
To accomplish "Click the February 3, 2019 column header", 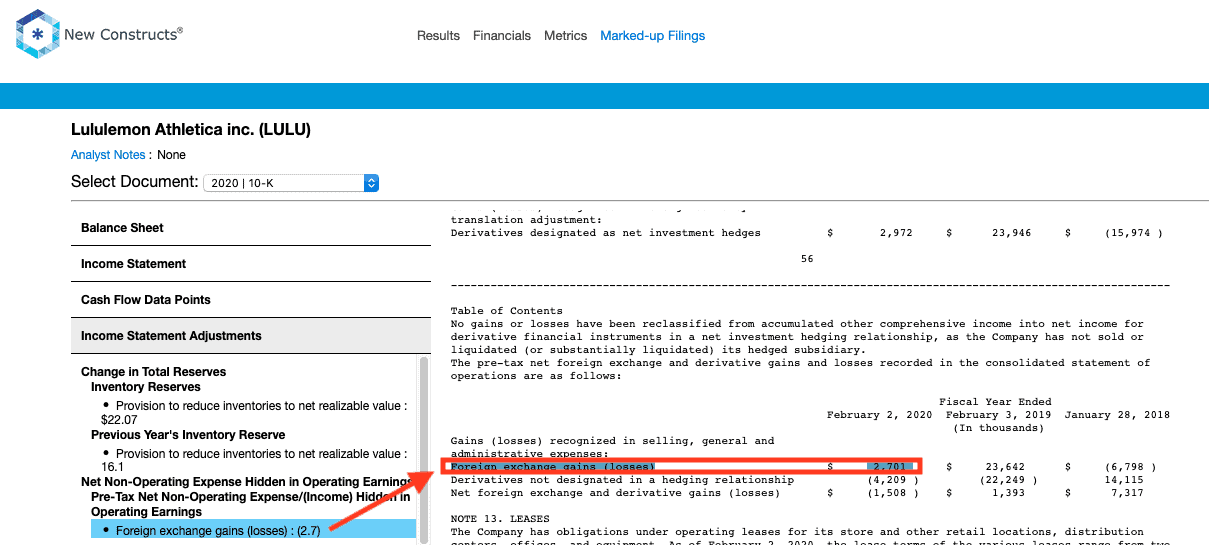I will tap(998, 415).
